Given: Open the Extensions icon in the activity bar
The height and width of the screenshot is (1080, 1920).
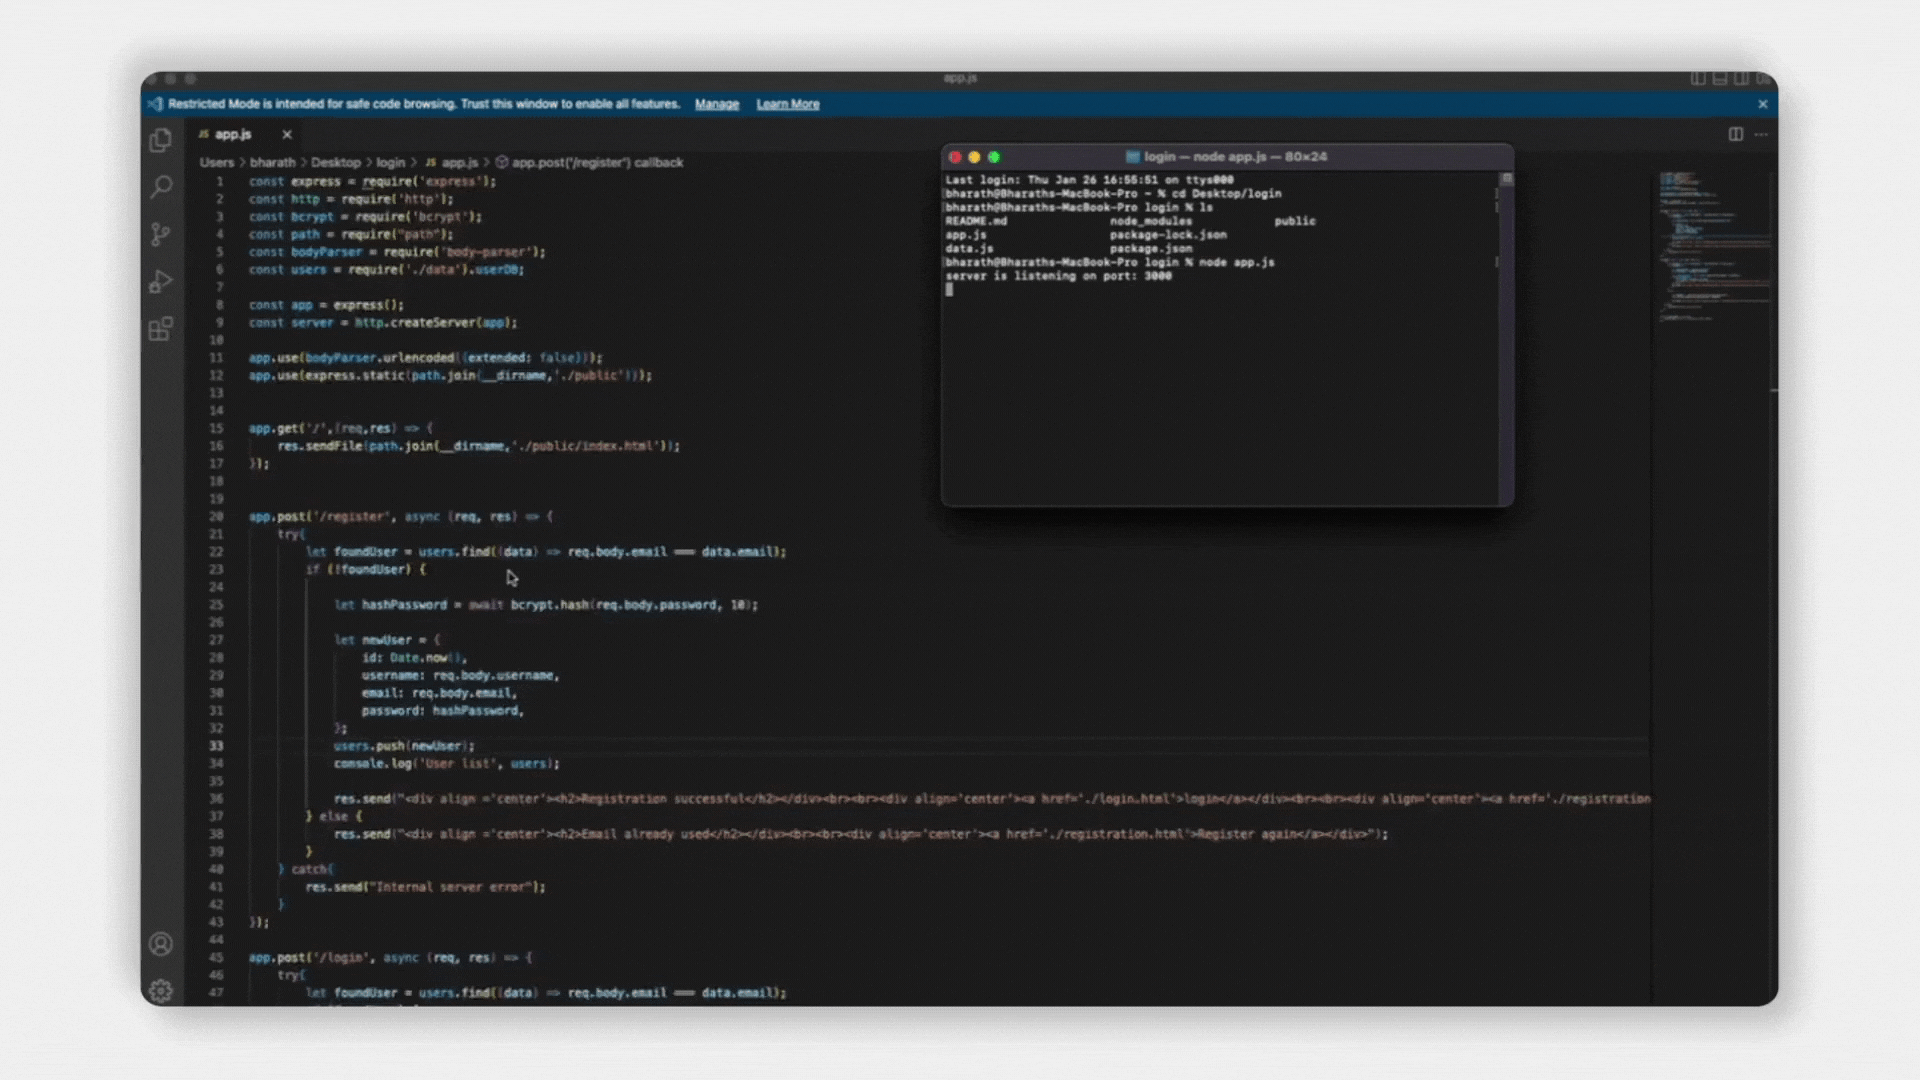Looking at the screenshot, I should (160, 329).
